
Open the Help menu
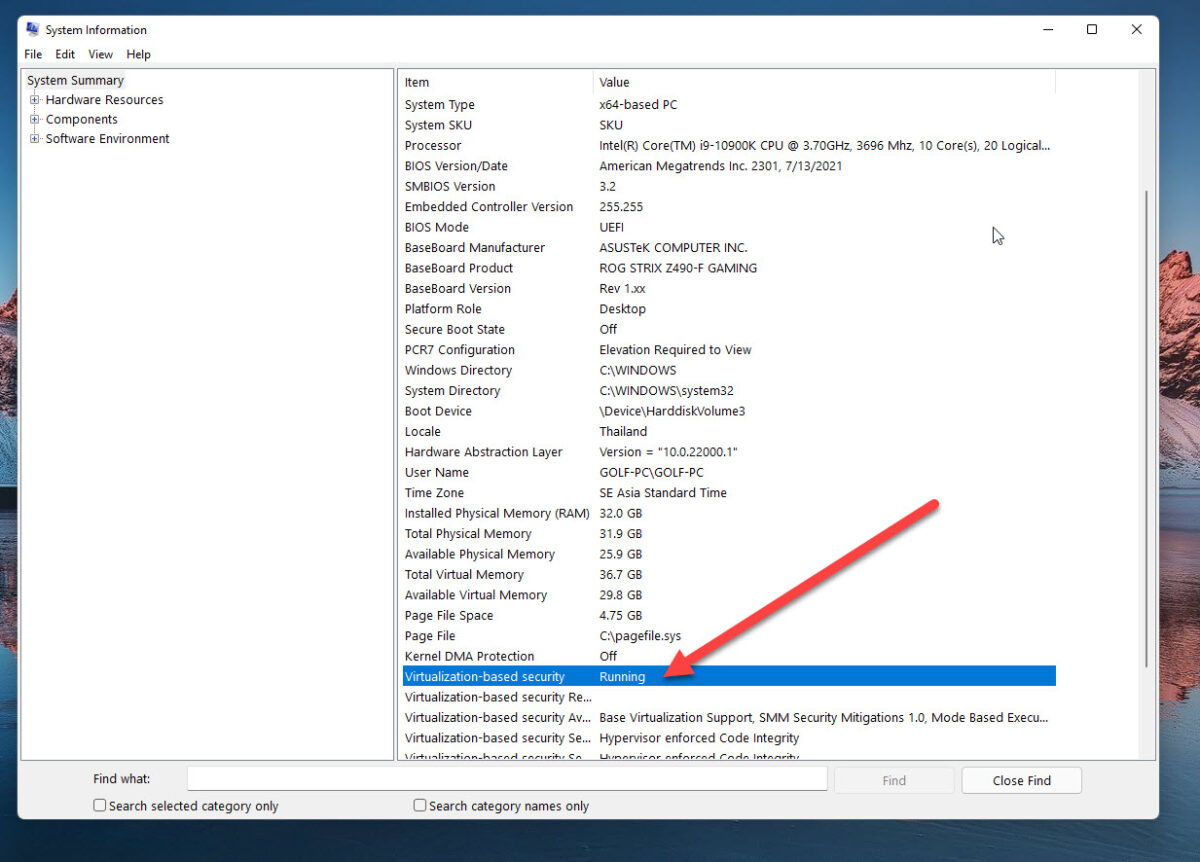click(x=138, y=54)
